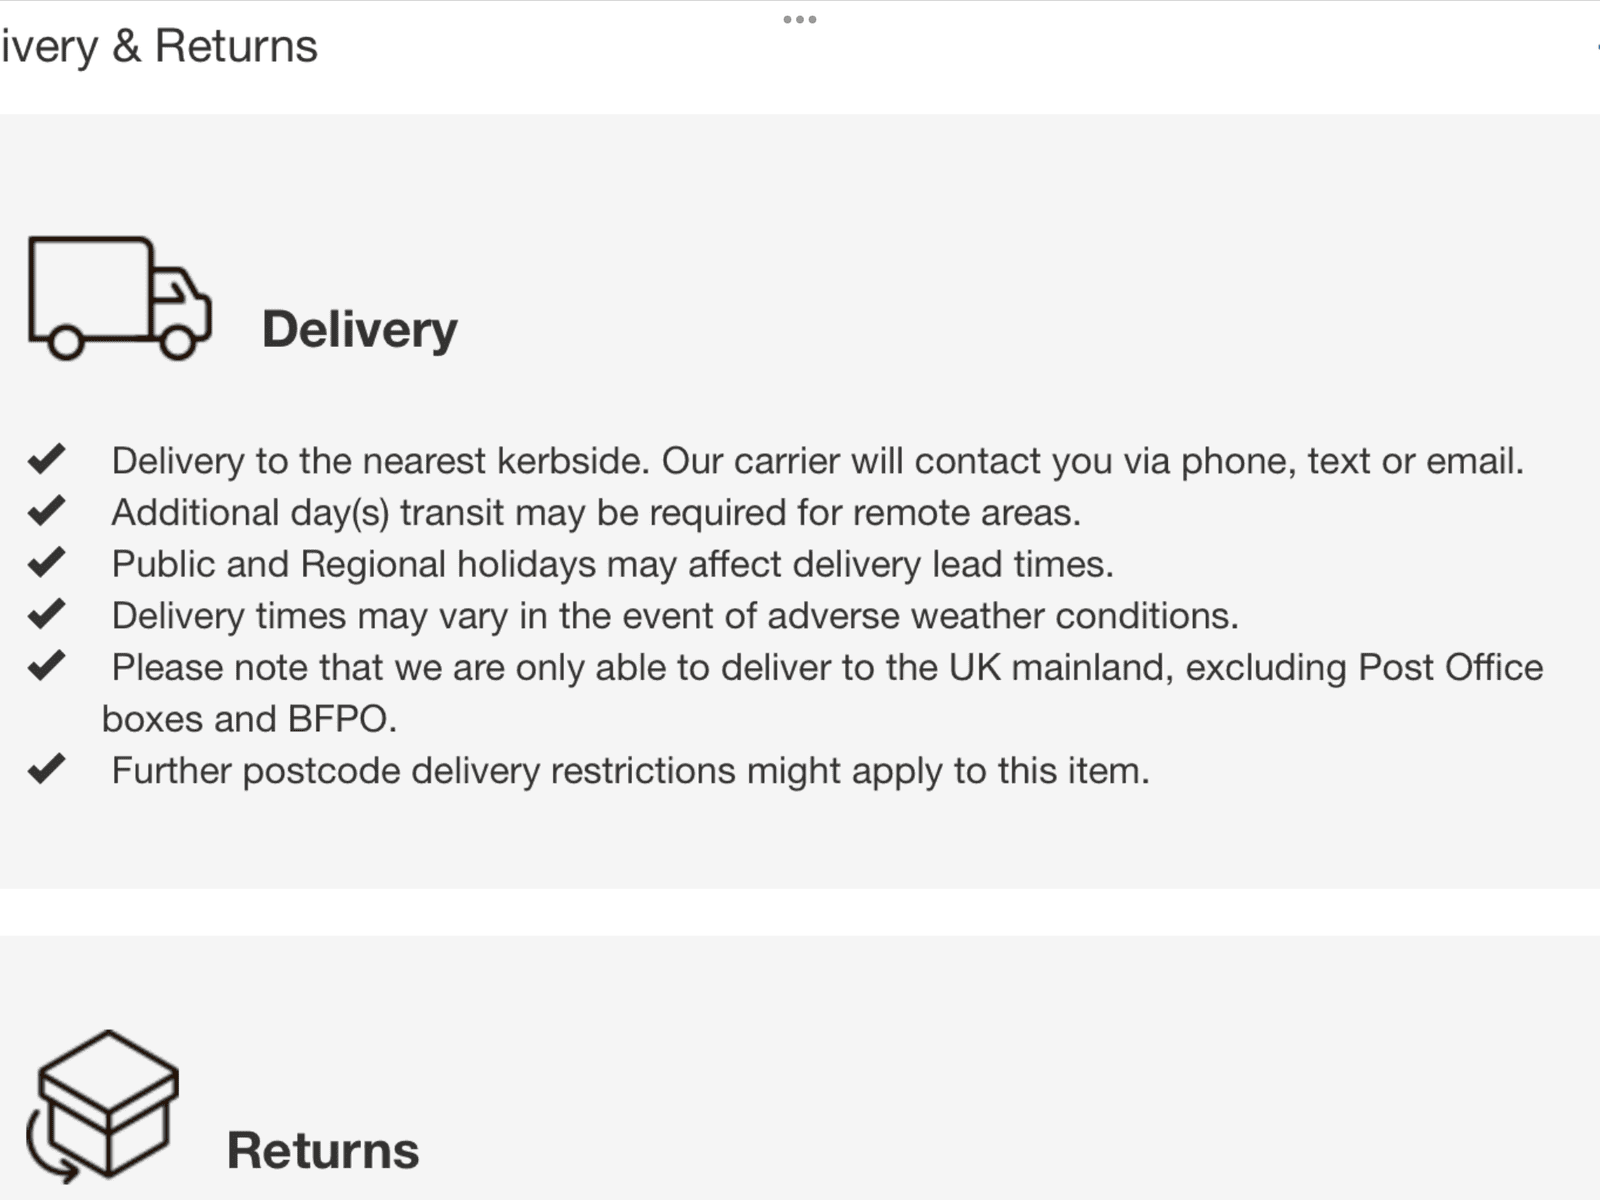Click checkmark beside Public and Regional holidays

pos(46,562)
